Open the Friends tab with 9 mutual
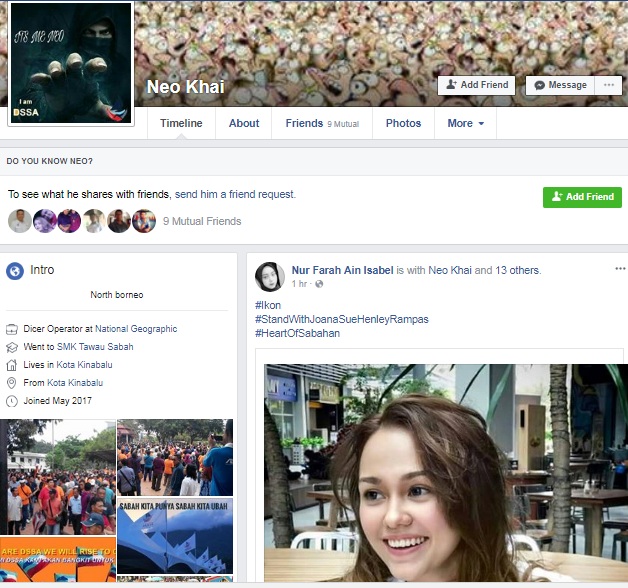The image size is (628, 588). click(x=322, y=123)
